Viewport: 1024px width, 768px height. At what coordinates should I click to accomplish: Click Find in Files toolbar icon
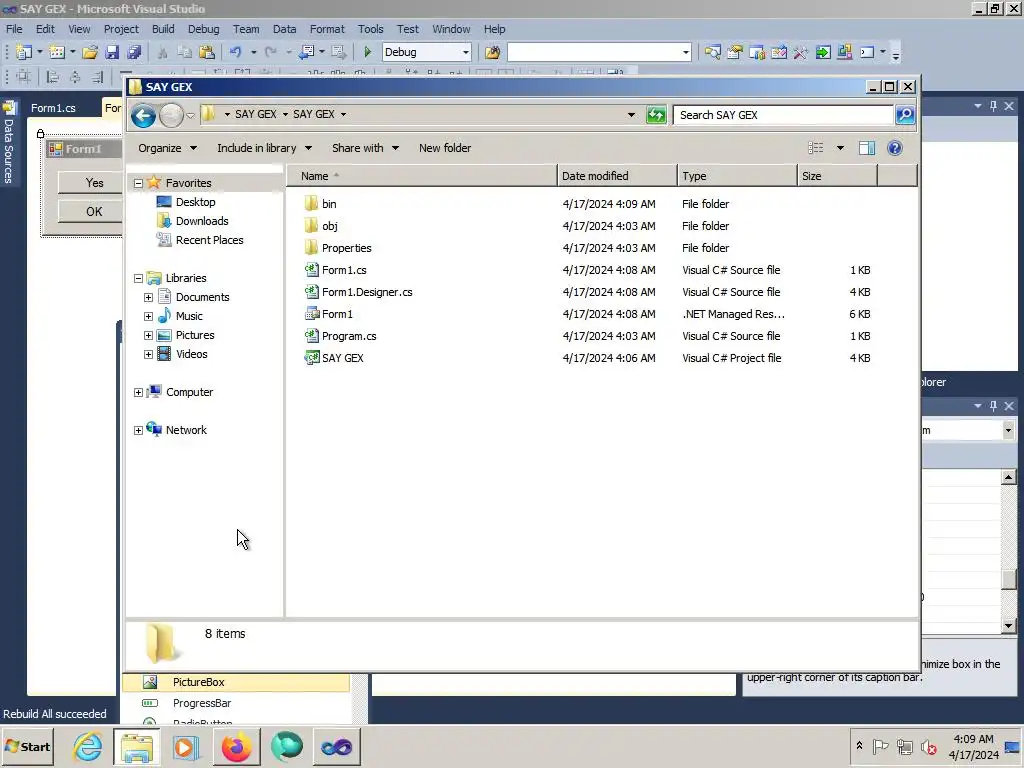pyautogui.click(x=492, y=52)
